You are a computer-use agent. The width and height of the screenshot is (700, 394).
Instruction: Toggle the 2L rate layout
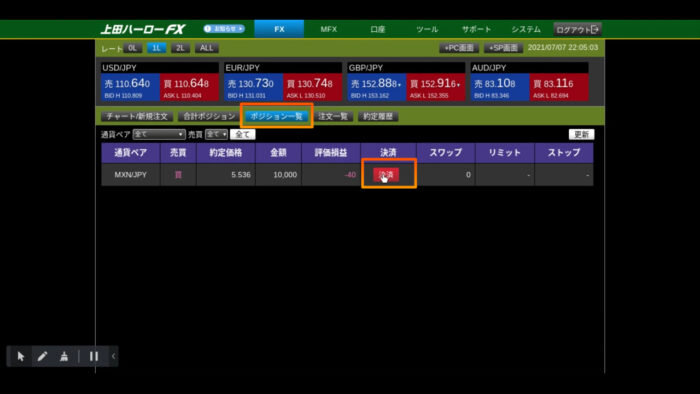[x=180, y=48]
